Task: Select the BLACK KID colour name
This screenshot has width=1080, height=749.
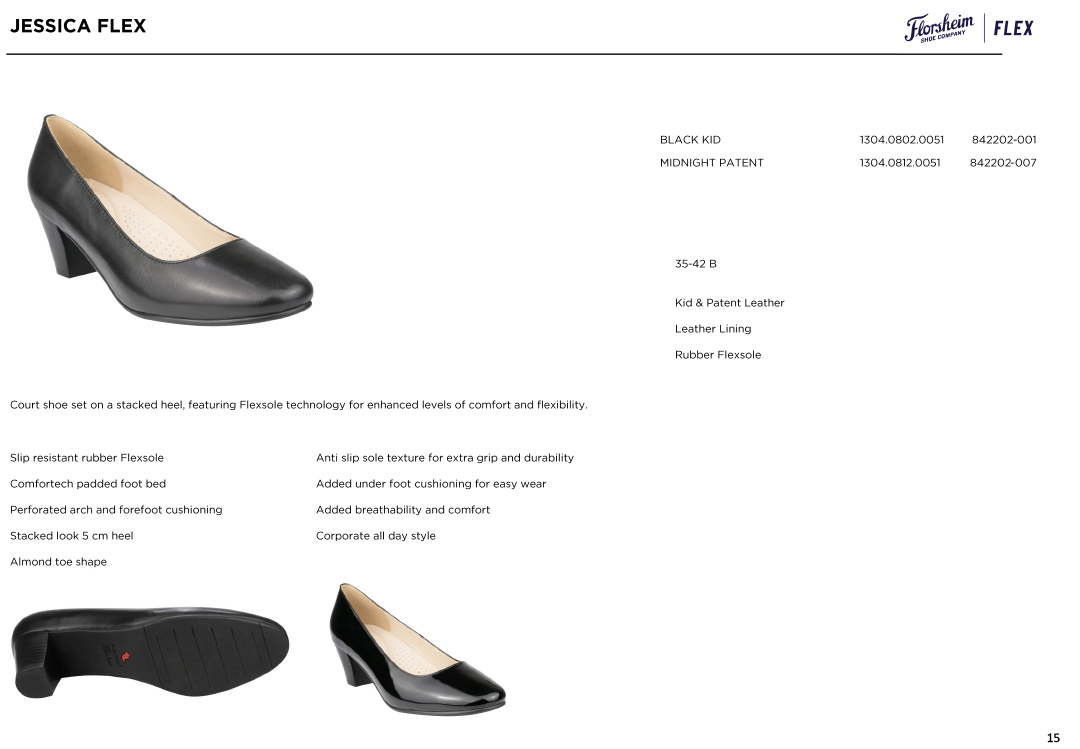Action: click(x=689, y=140)
